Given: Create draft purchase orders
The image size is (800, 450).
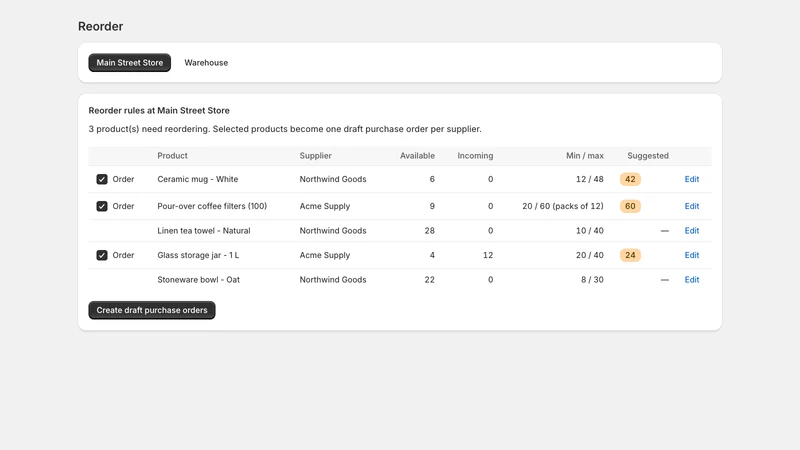Looking at the screenshot, I should point(152,310).
